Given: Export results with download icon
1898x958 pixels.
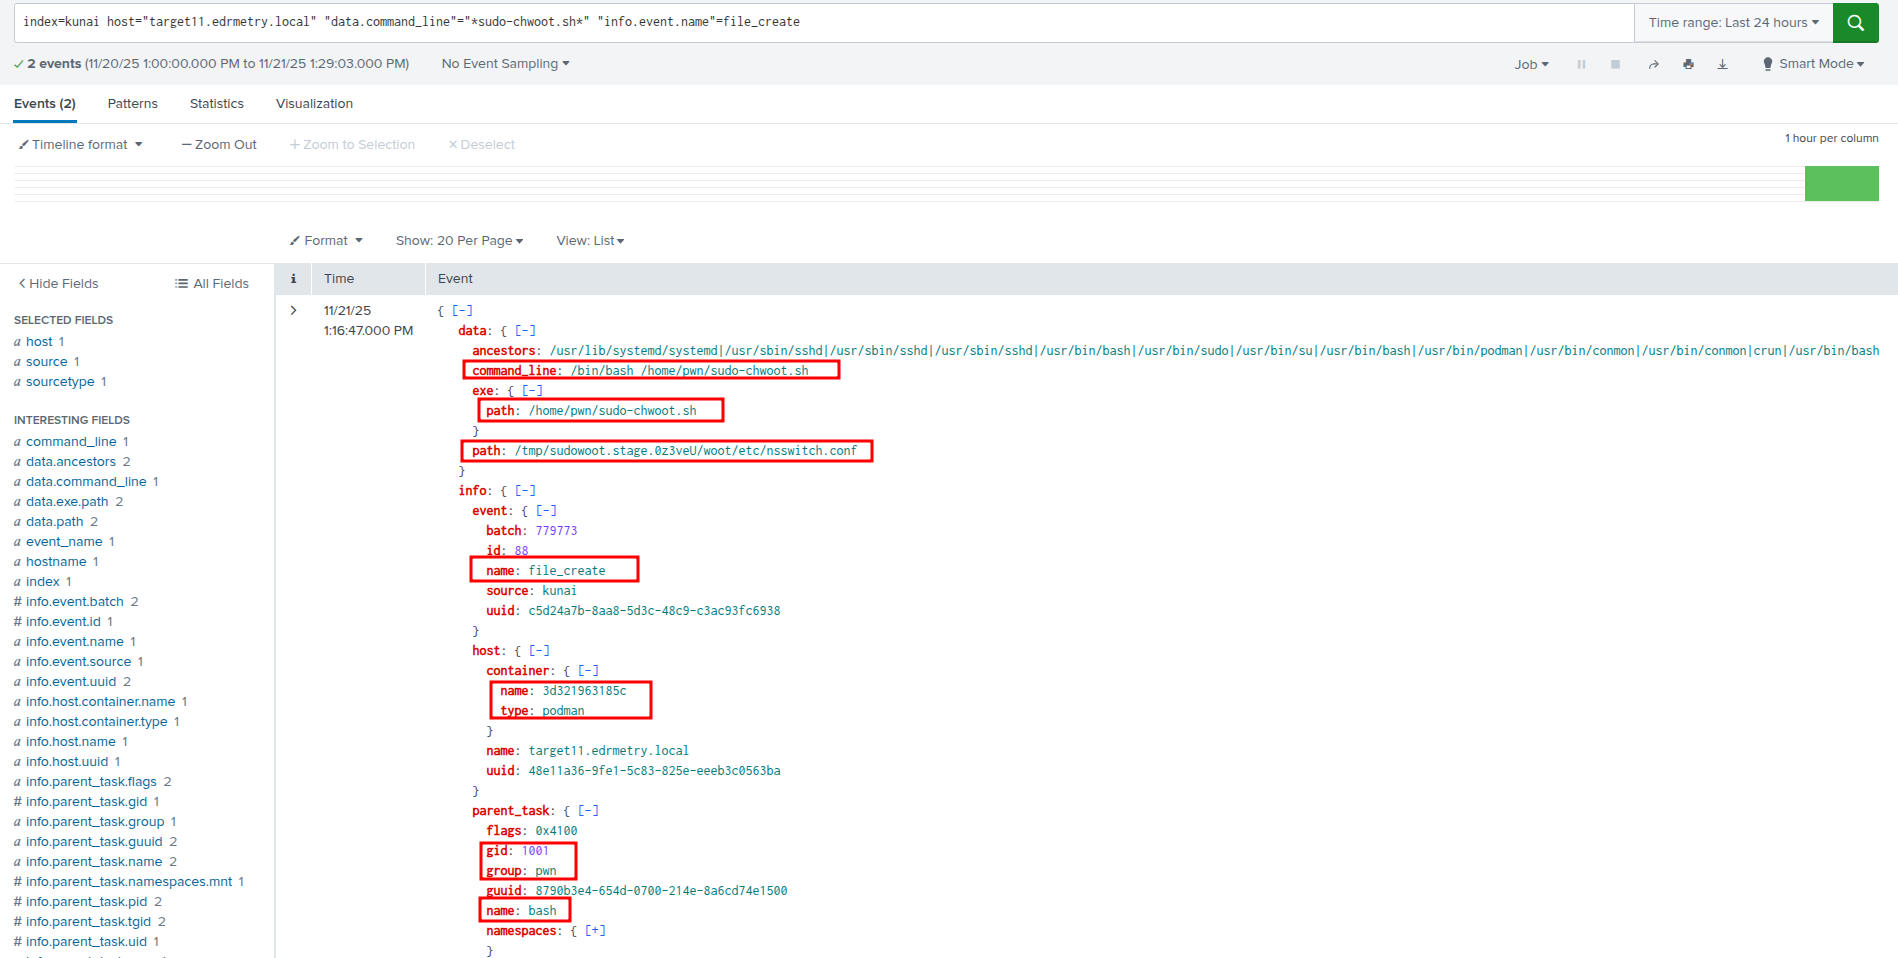Looking at the screenshot, I should [x=1722, y=64].
